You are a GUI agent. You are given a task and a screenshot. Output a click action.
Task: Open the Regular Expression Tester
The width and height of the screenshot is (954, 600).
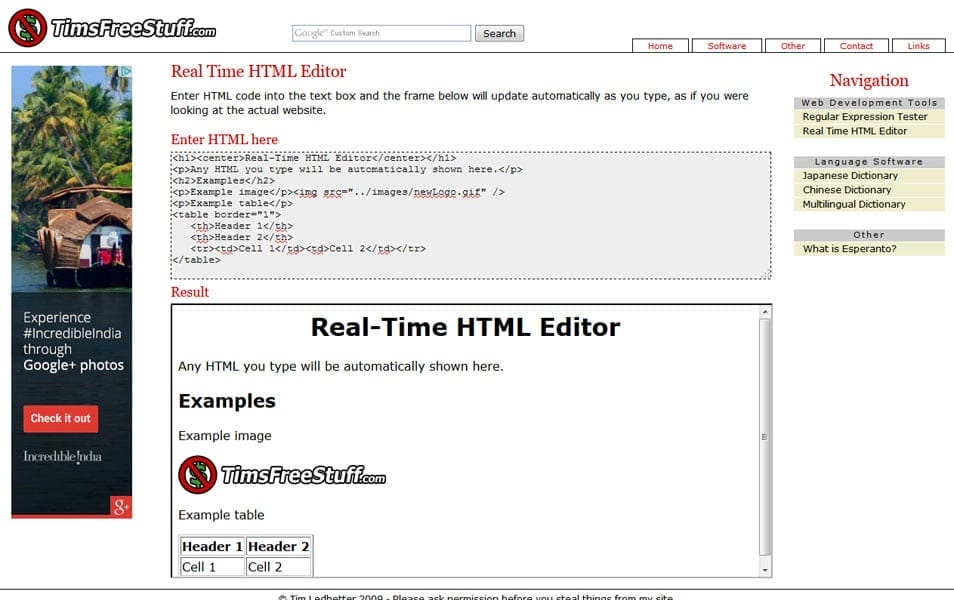click(x=864, y=117)
